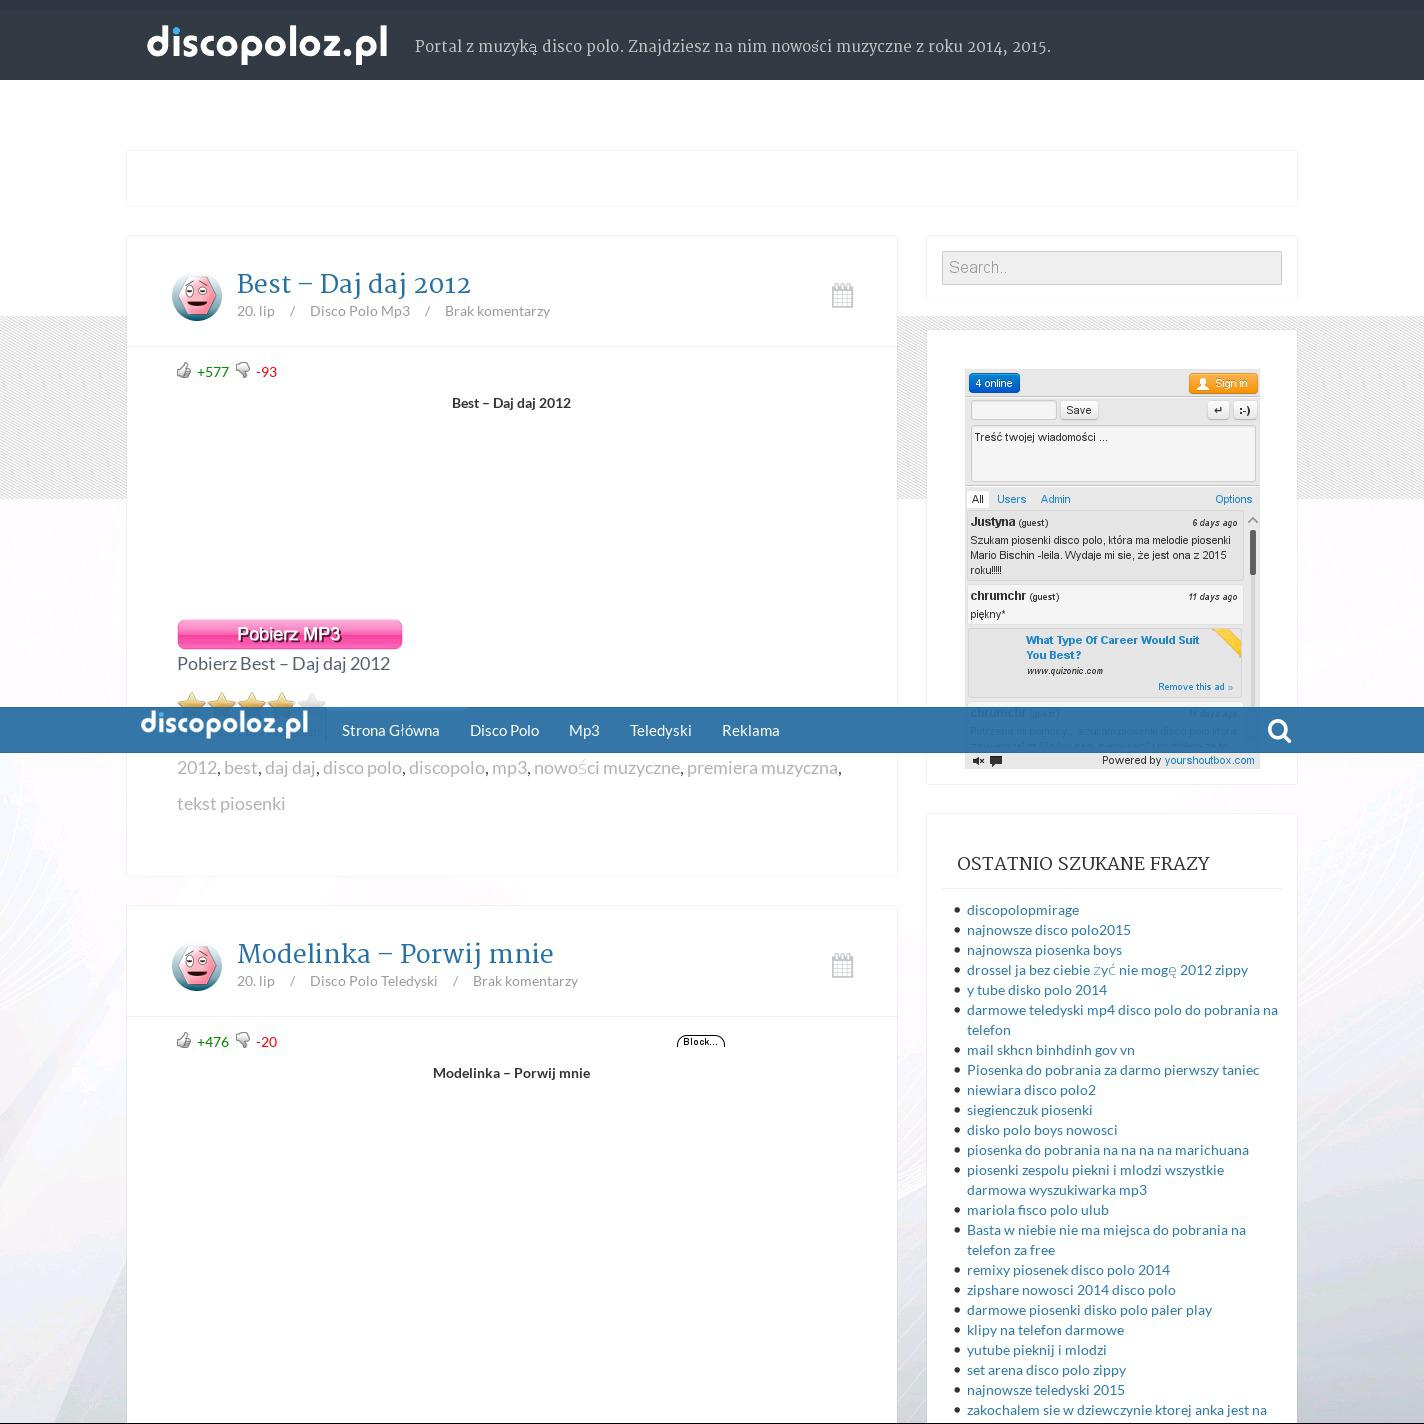The height and width of the screenshot is (1424, 1424).
Task: Dislike the Best – Daj daj post
Action: 243,371
